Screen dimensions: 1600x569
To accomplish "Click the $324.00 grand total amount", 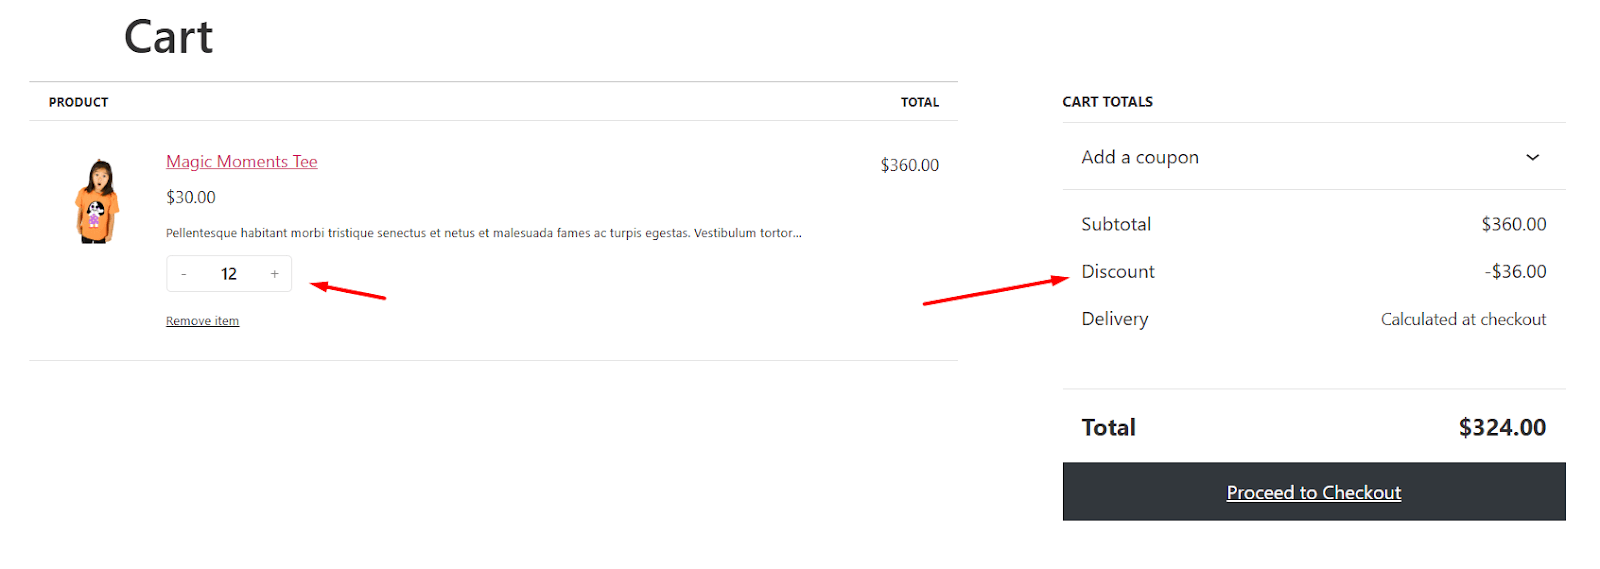I will (x=1502, y=427).
